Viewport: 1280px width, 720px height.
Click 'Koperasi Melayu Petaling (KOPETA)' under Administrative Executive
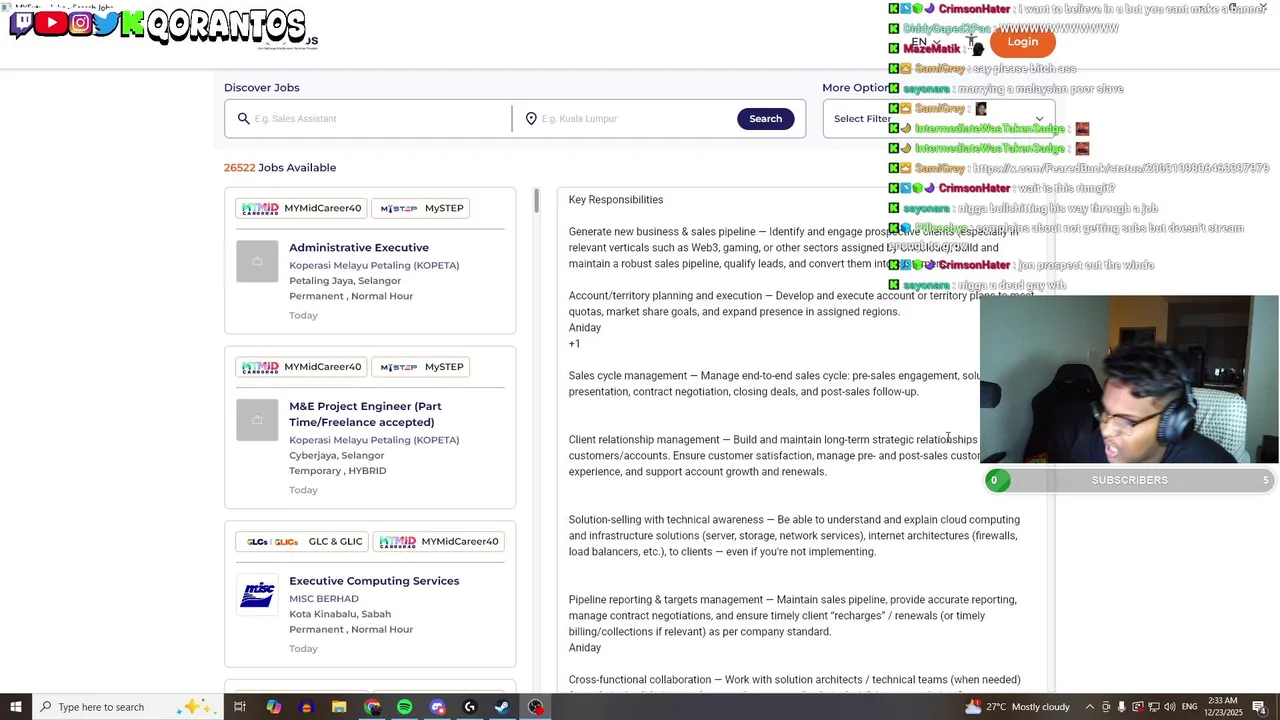click(374, 266)
